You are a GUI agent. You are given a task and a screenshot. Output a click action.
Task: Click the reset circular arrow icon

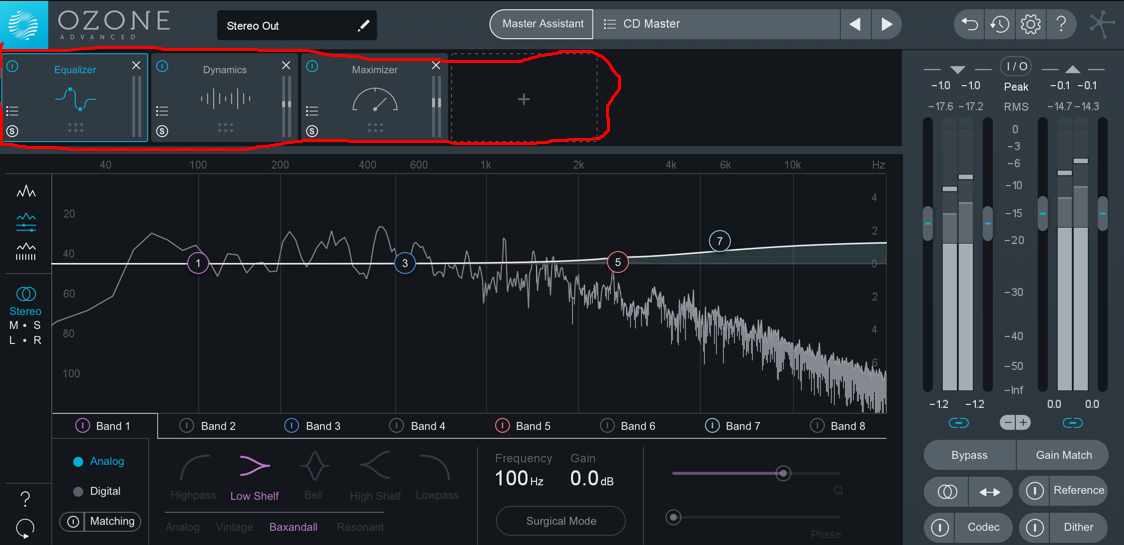click(x=25, y=529)
